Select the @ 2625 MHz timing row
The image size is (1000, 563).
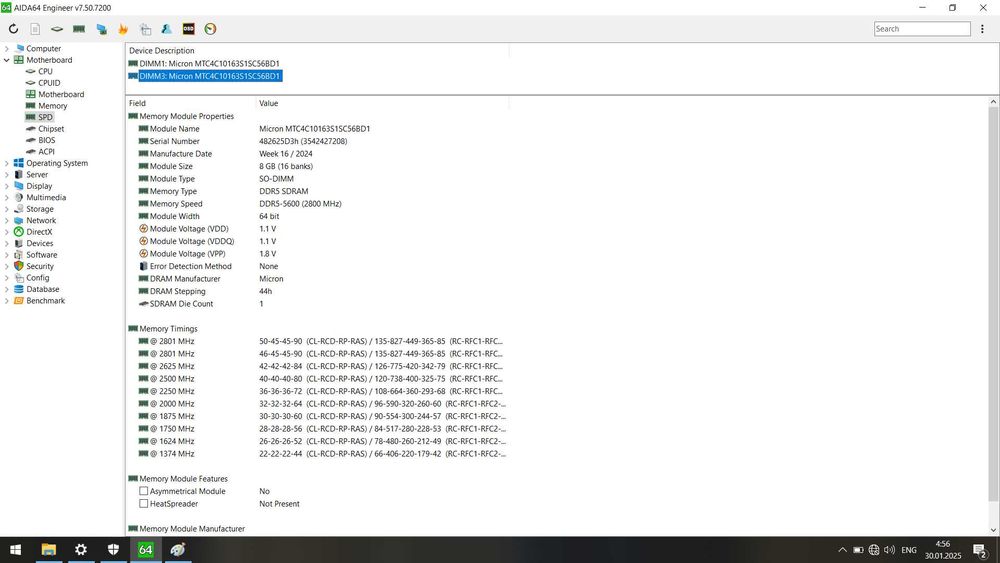[318, 367]
